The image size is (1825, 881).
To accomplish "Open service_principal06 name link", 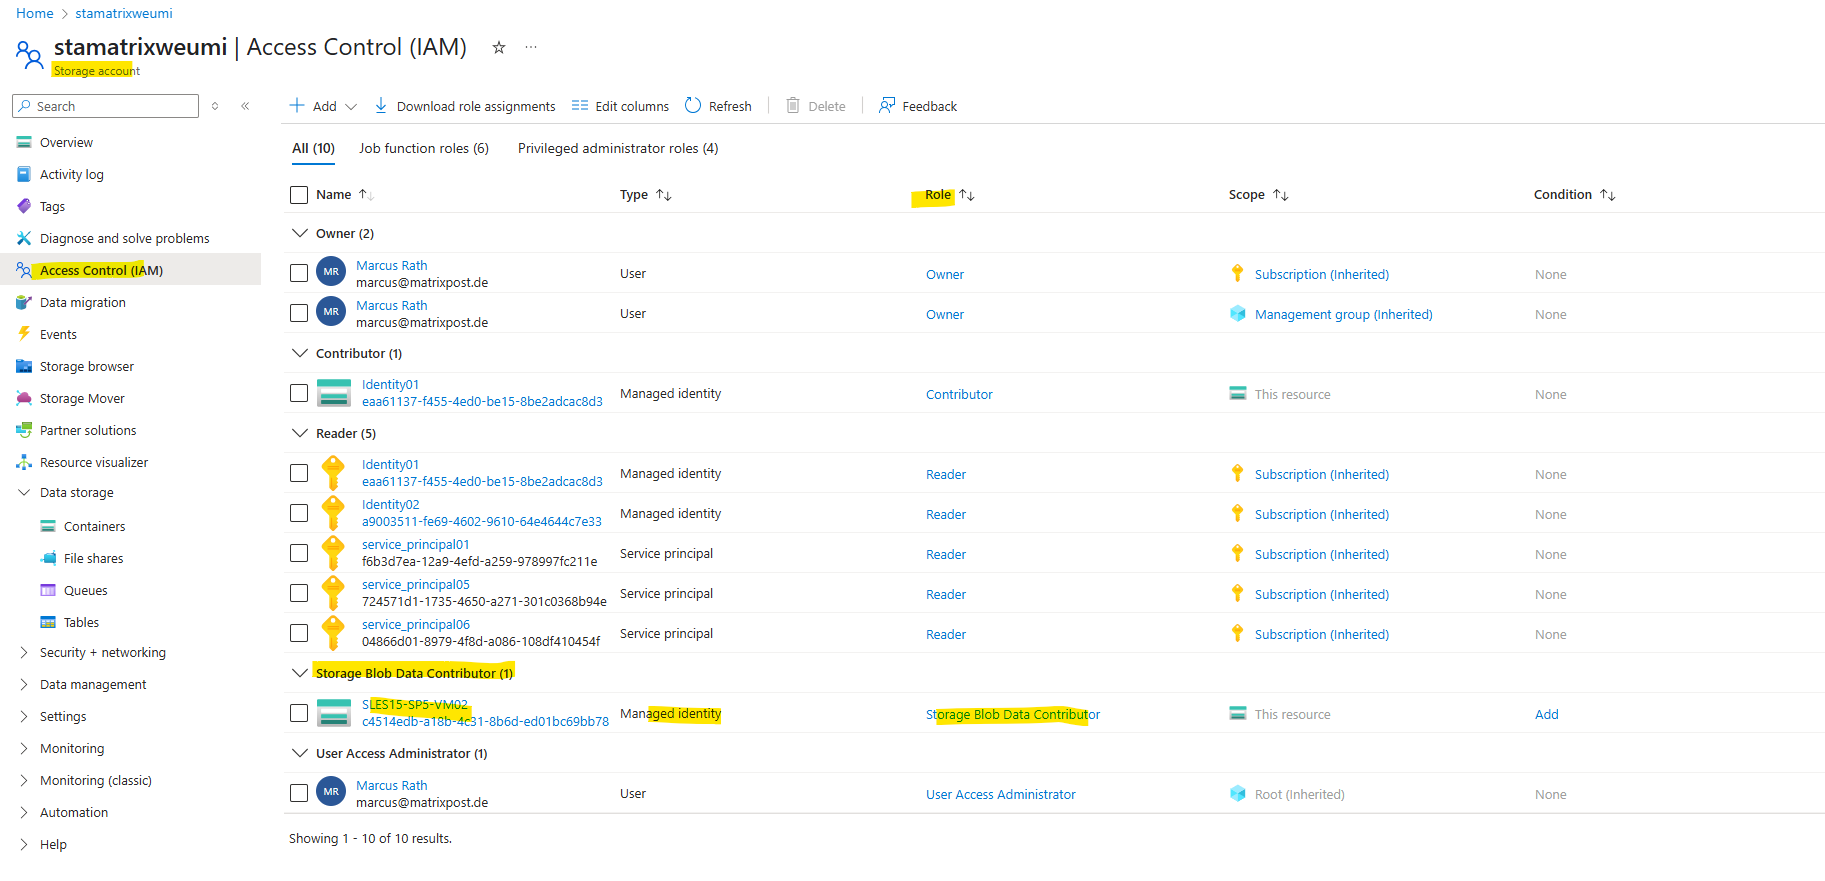I will pyautogui.click(x=416, y=624).
